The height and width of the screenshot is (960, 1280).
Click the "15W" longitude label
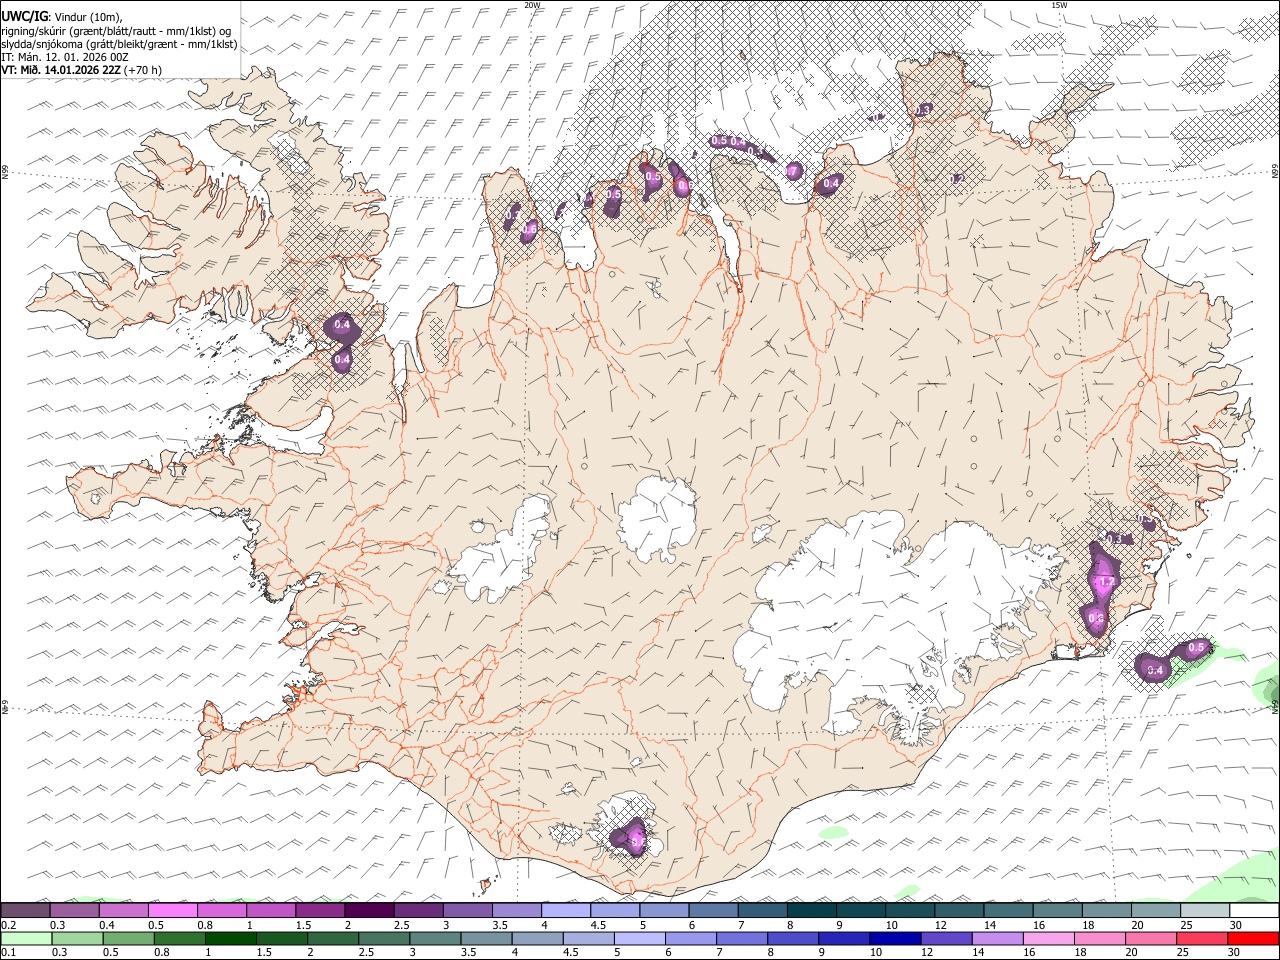1060,5
